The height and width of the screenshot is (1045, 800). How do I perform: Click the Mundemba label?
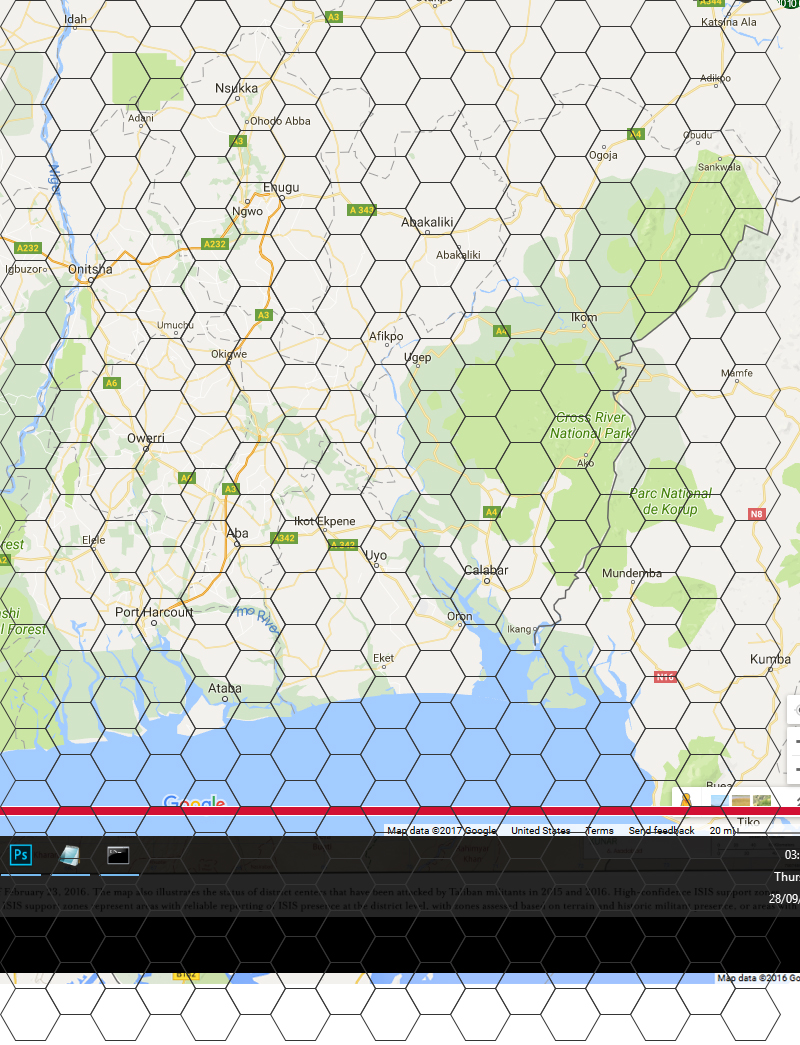pos(632,573)
